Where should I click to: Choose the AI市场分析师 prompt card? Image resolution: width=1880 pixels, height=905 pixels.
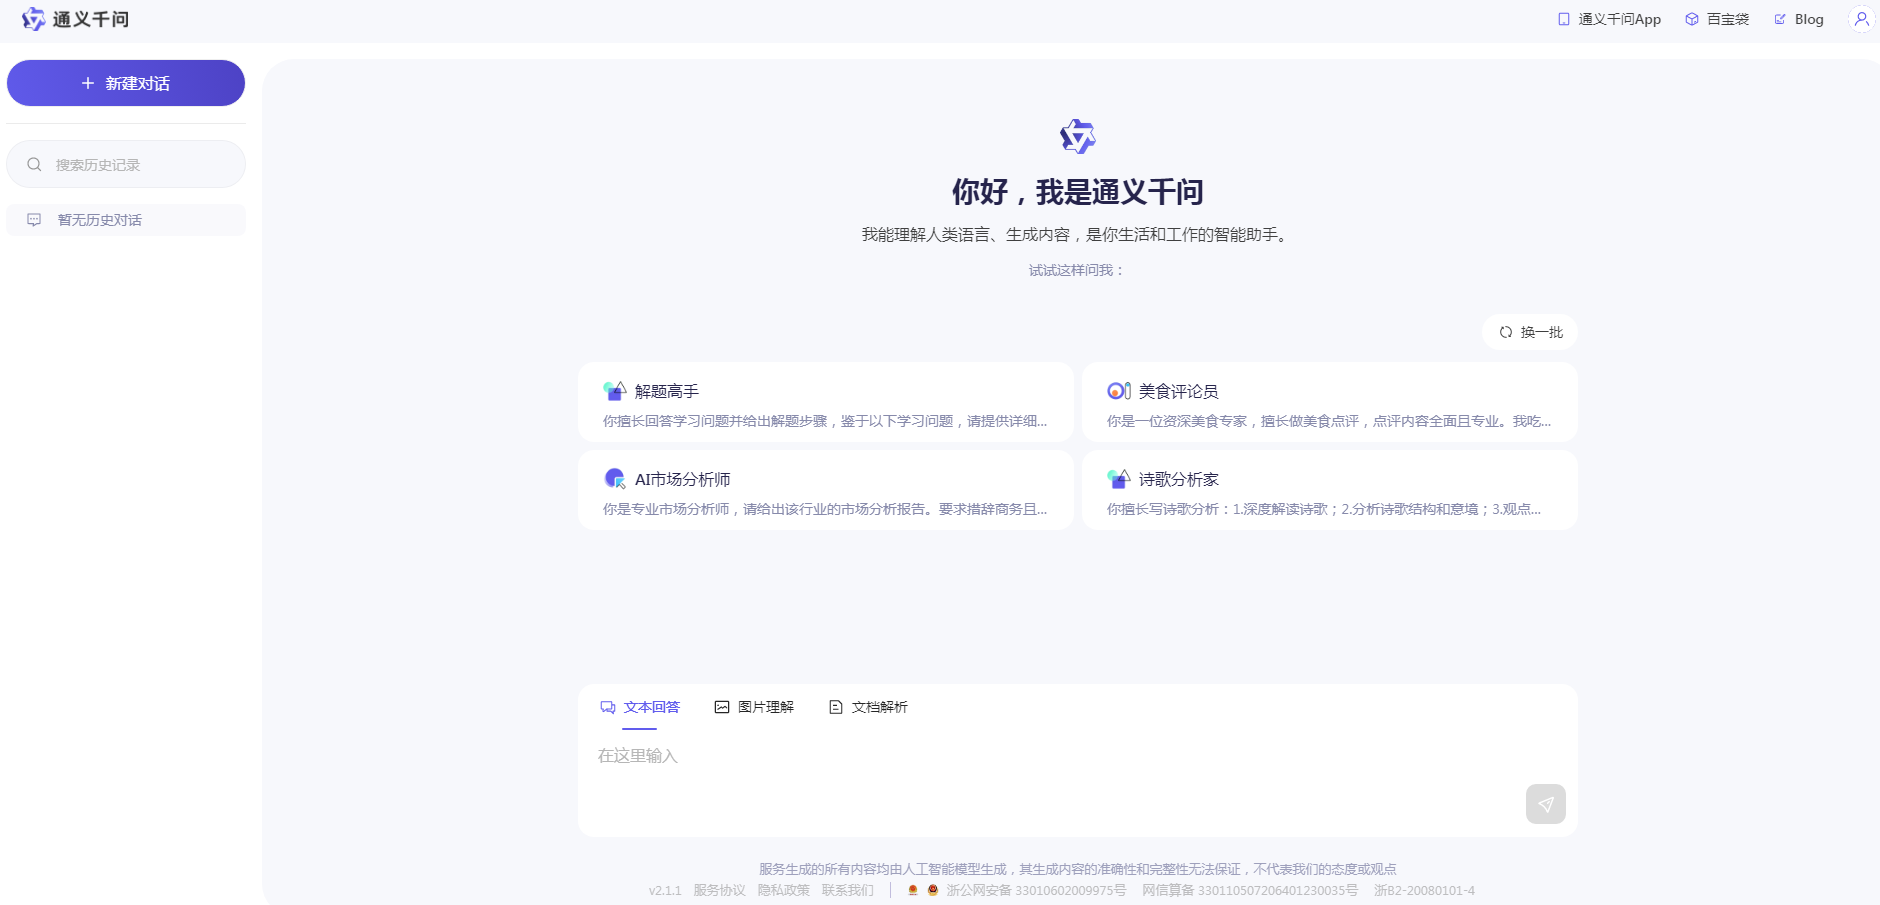click(826, 490)
